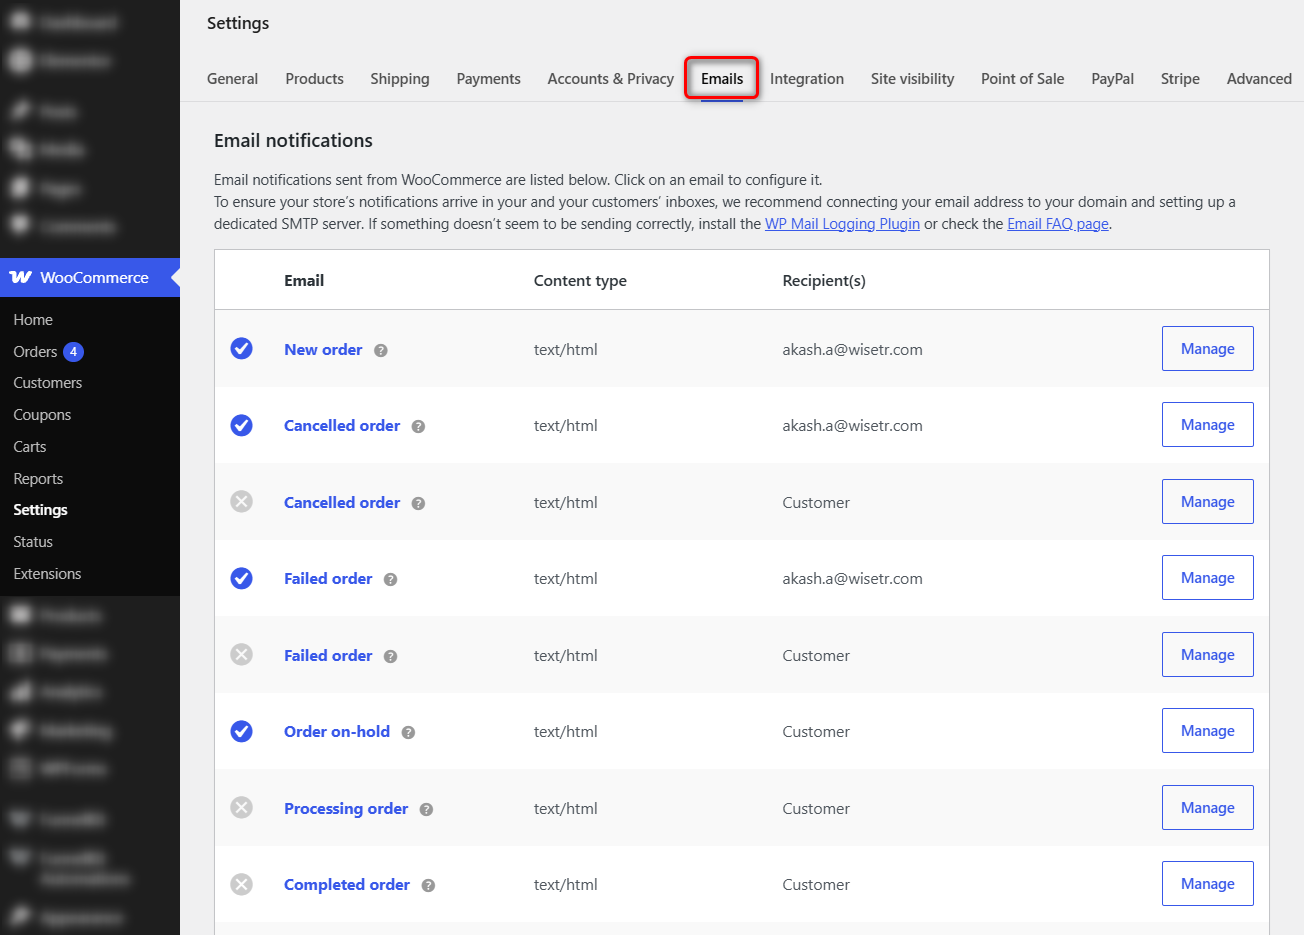
Task: Switch to the Site visibility tab
Action: tap(912, 79)
